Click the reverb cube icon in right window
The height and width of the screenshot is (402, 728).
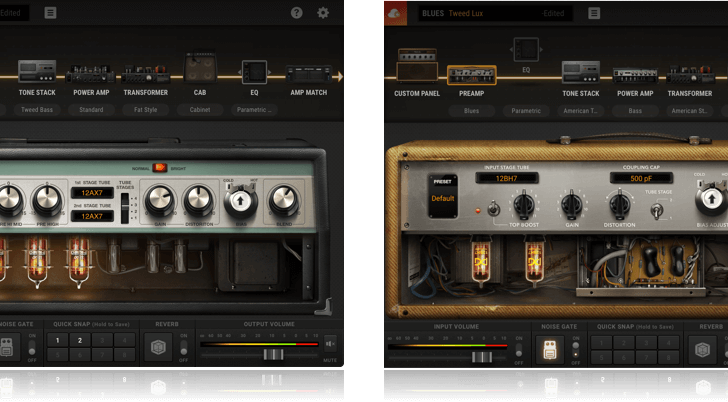pos(702,350)
